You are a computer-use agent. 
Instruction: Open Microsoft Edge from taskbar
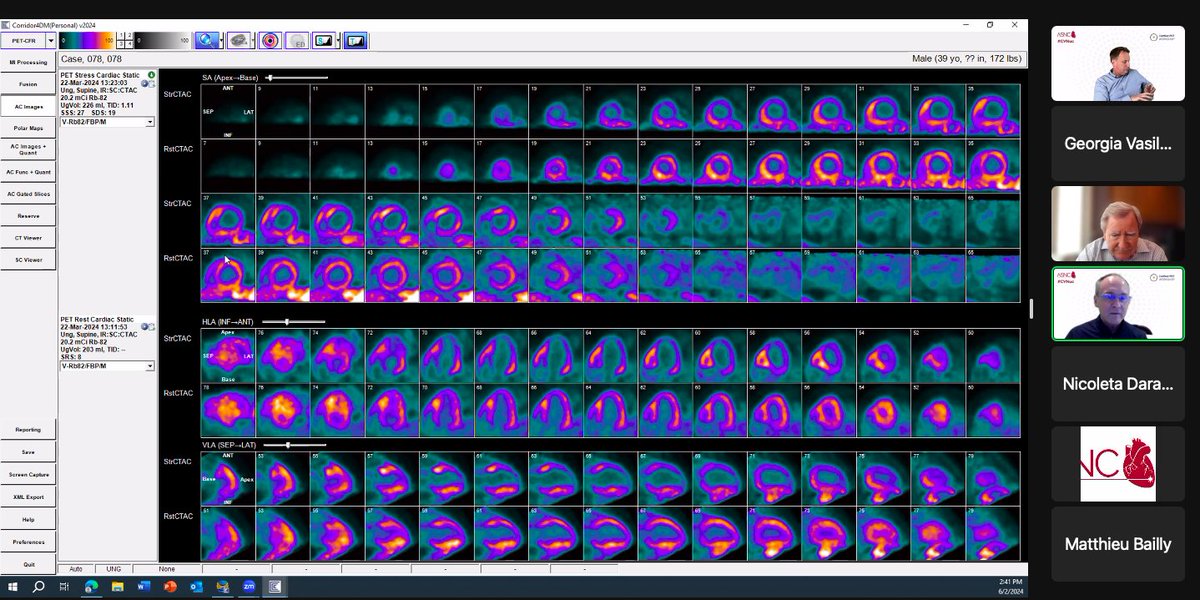91,586
